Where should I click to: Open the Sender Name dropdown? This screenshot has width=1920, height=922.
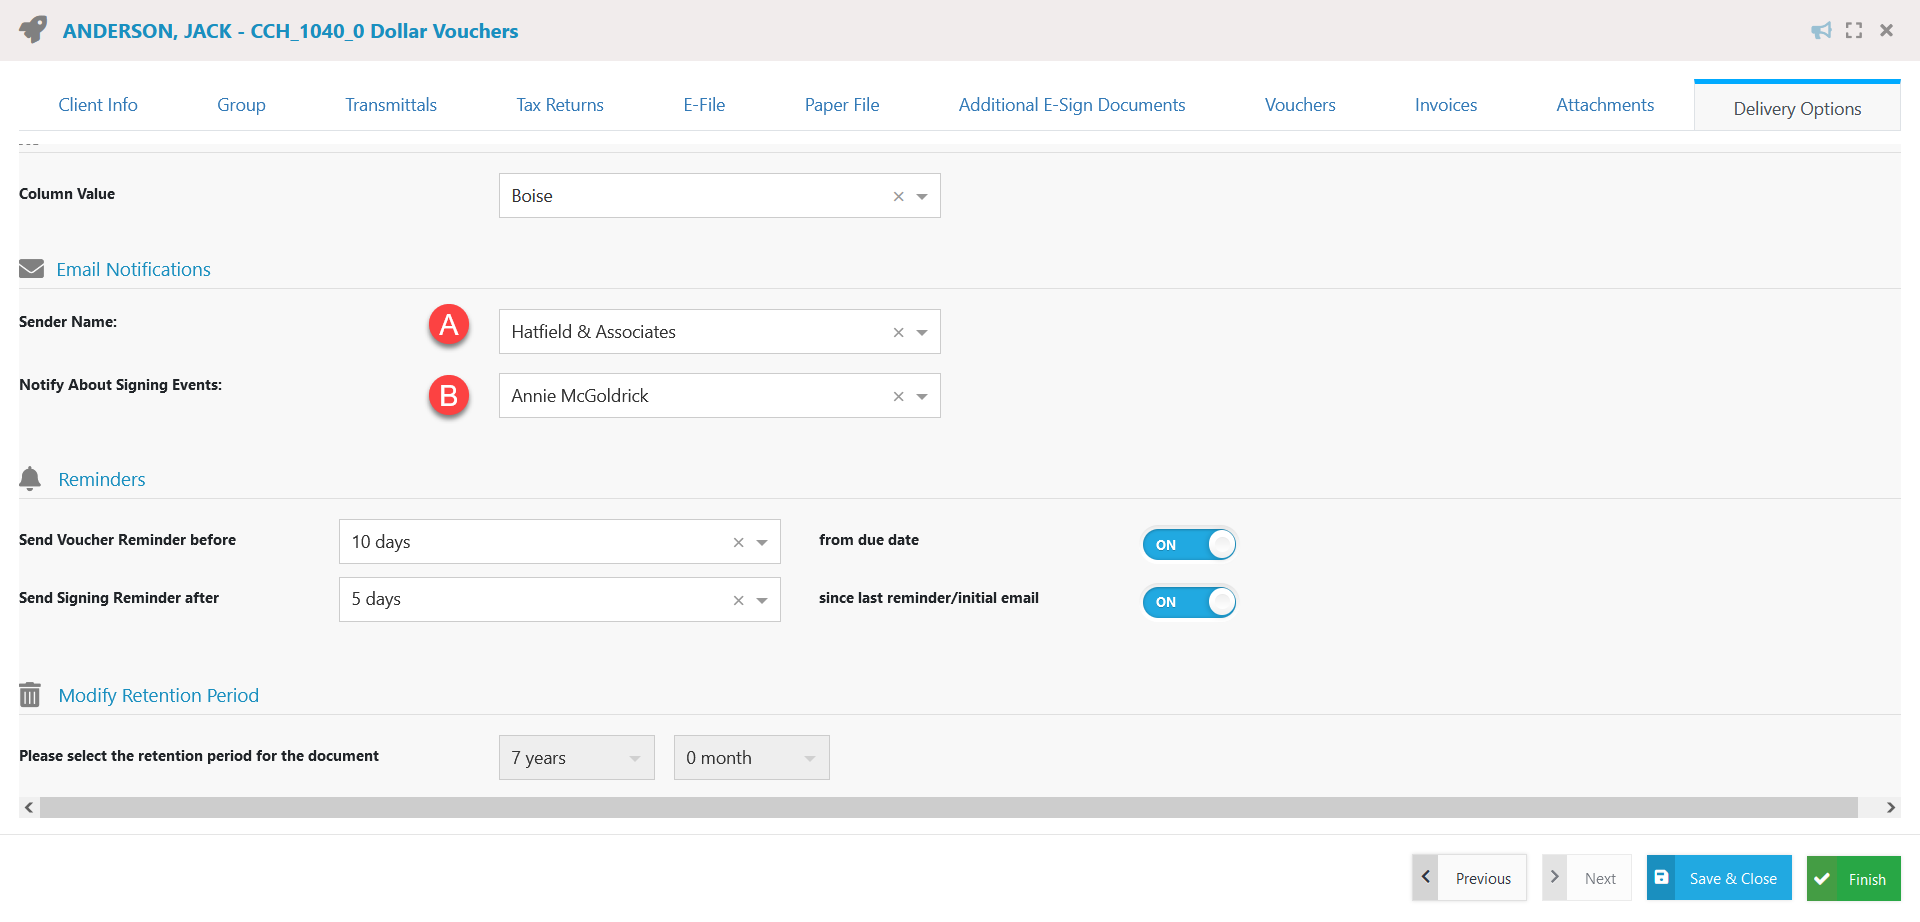tap(922, 331)
